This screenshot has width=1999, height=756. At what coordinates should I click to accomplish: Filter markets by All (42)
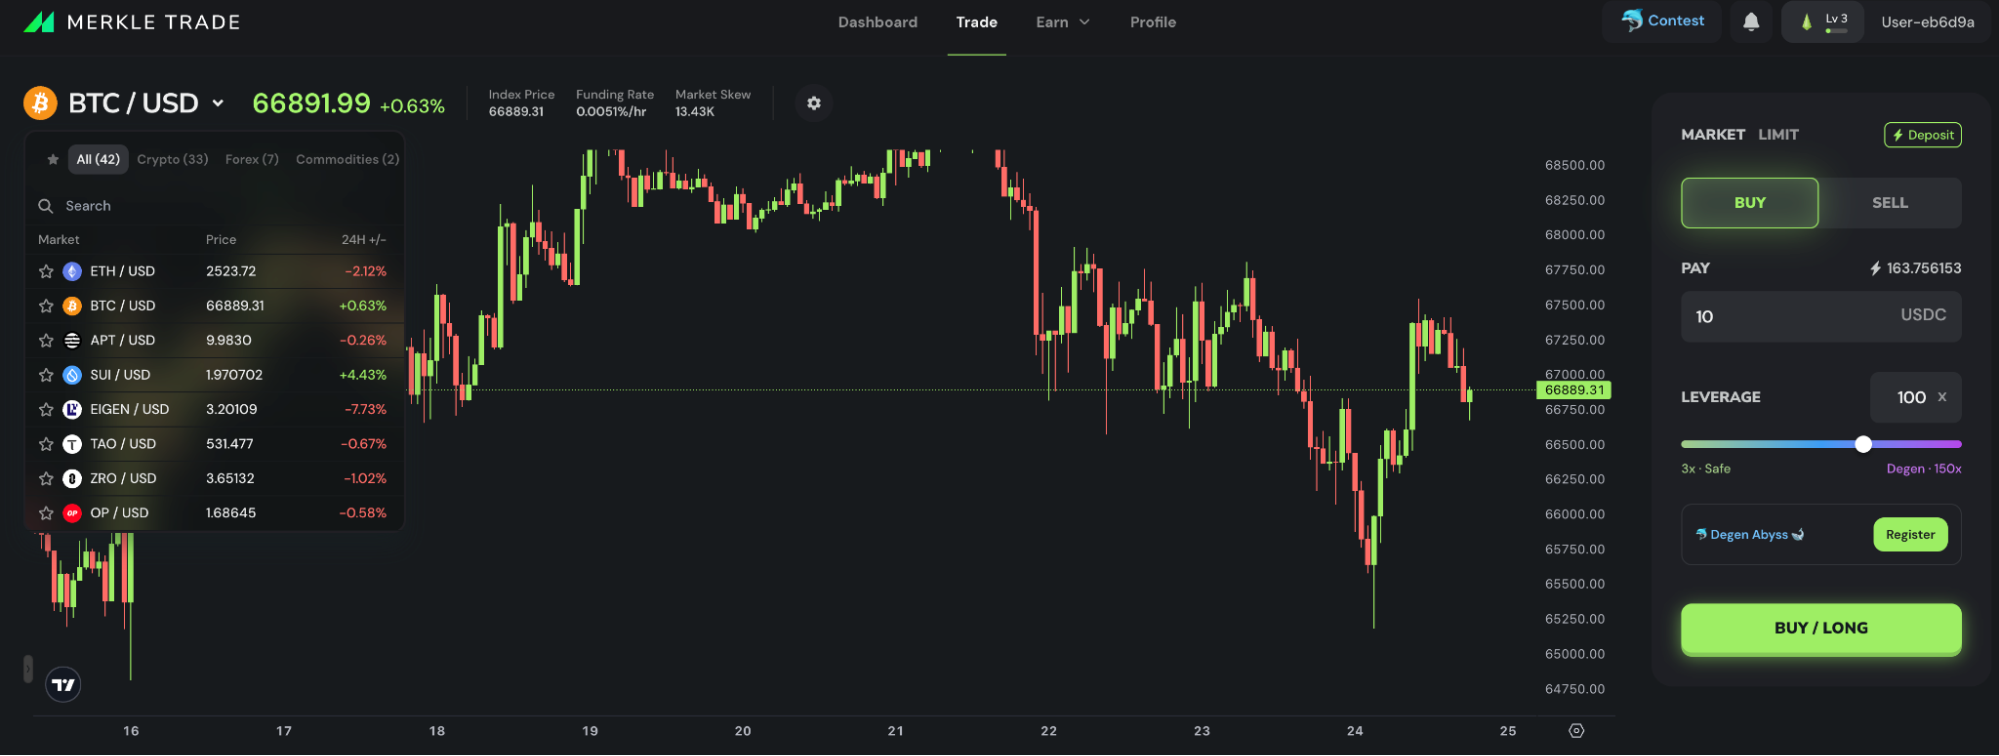click(98, 159)
